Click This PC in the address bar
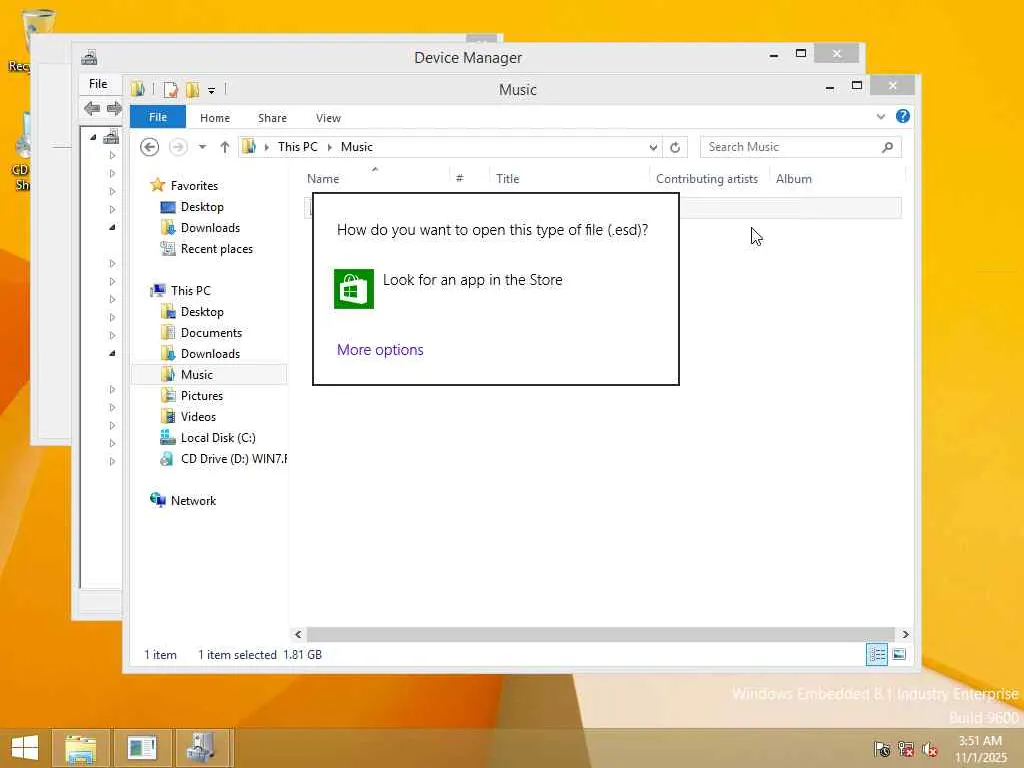Image resolution: width=1024 pixels, height=768 pixels. click(298, 147)
